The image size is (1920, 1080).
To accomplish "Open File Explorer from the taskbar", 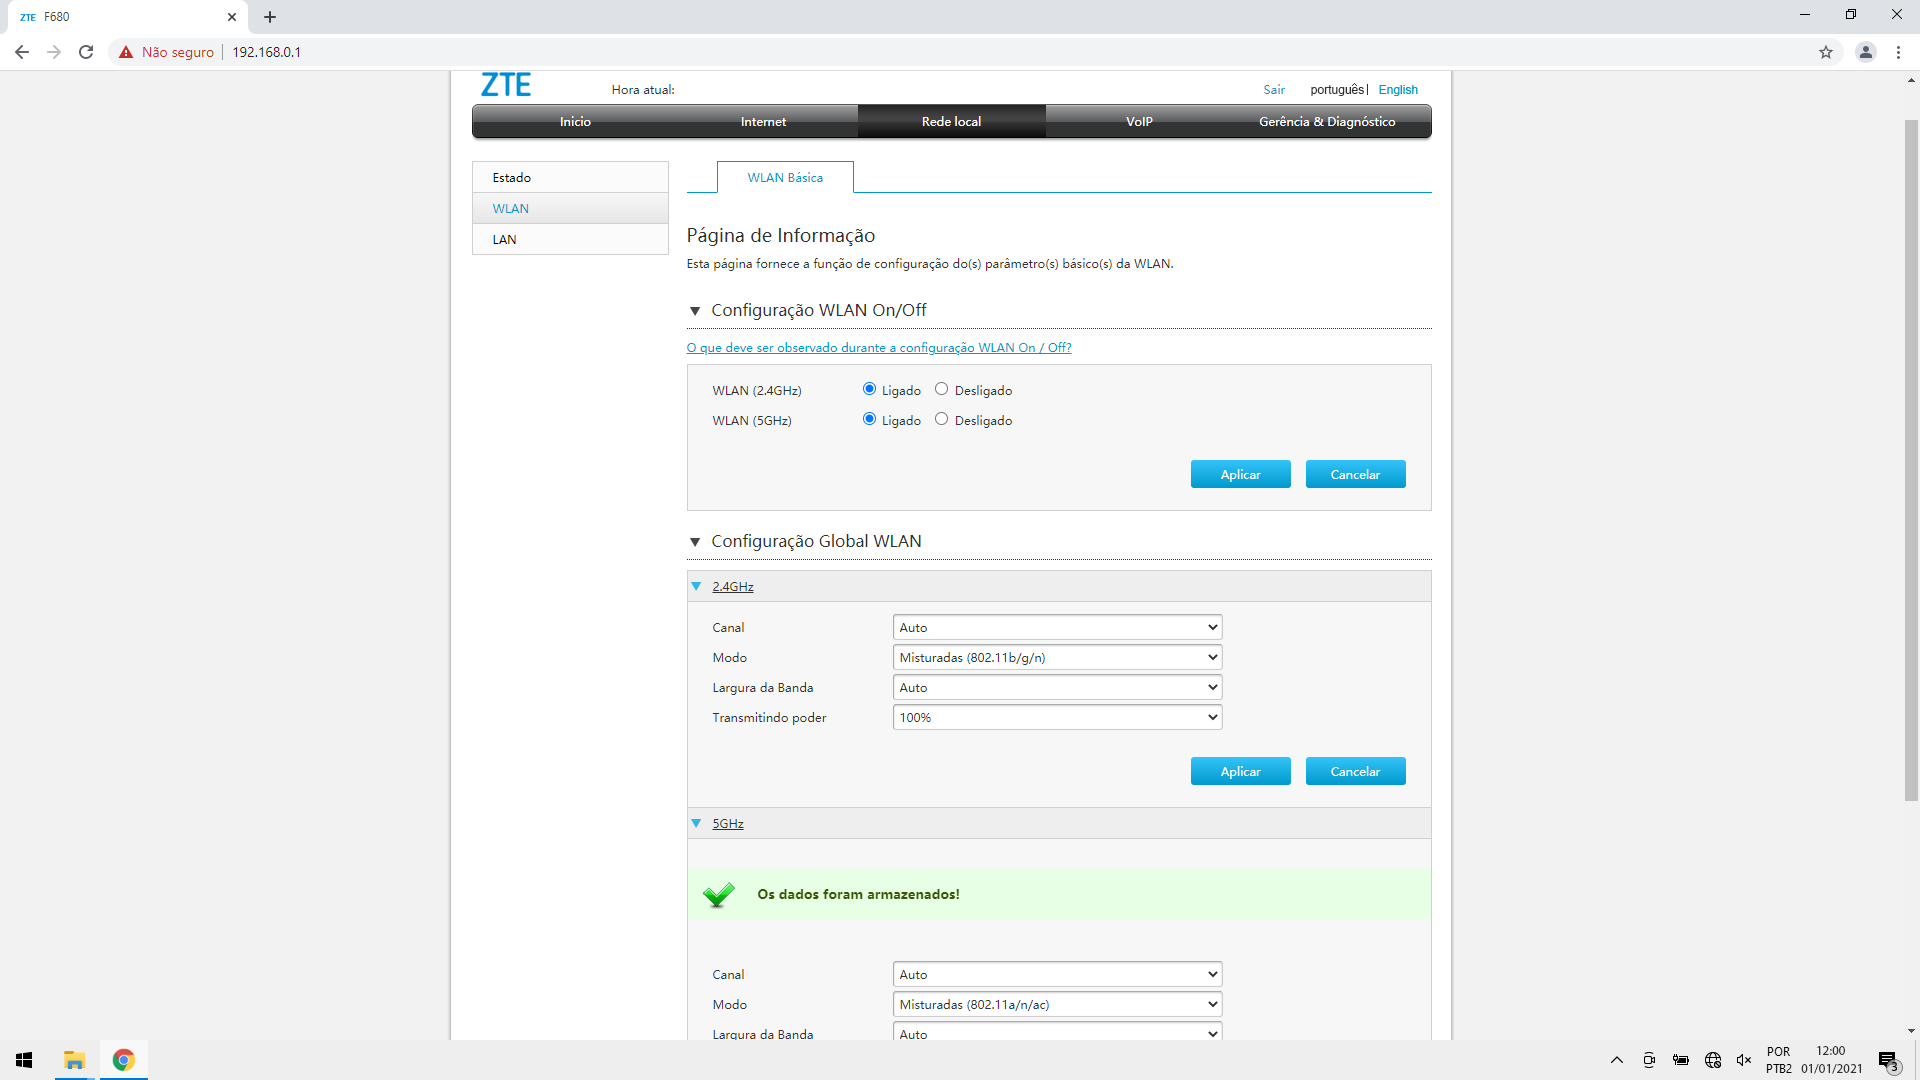I will [x=74, y=1060].
